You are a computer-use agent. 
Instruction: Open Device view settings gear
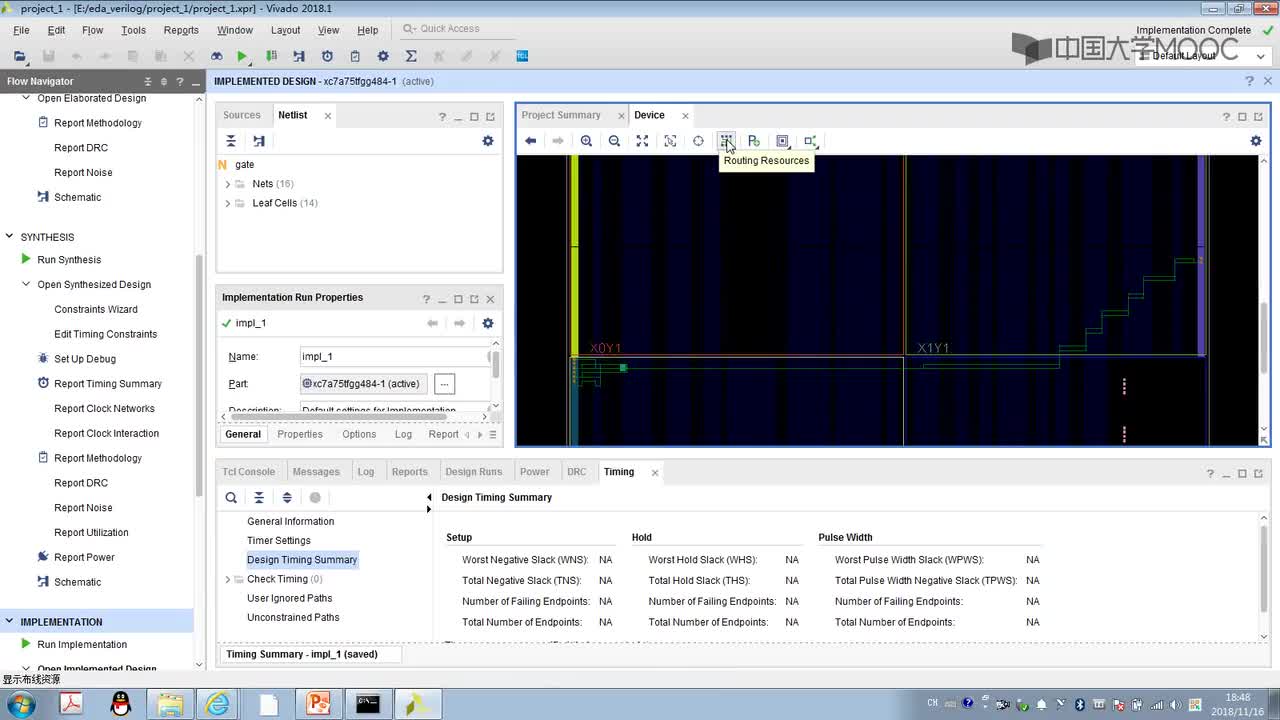1256,141
